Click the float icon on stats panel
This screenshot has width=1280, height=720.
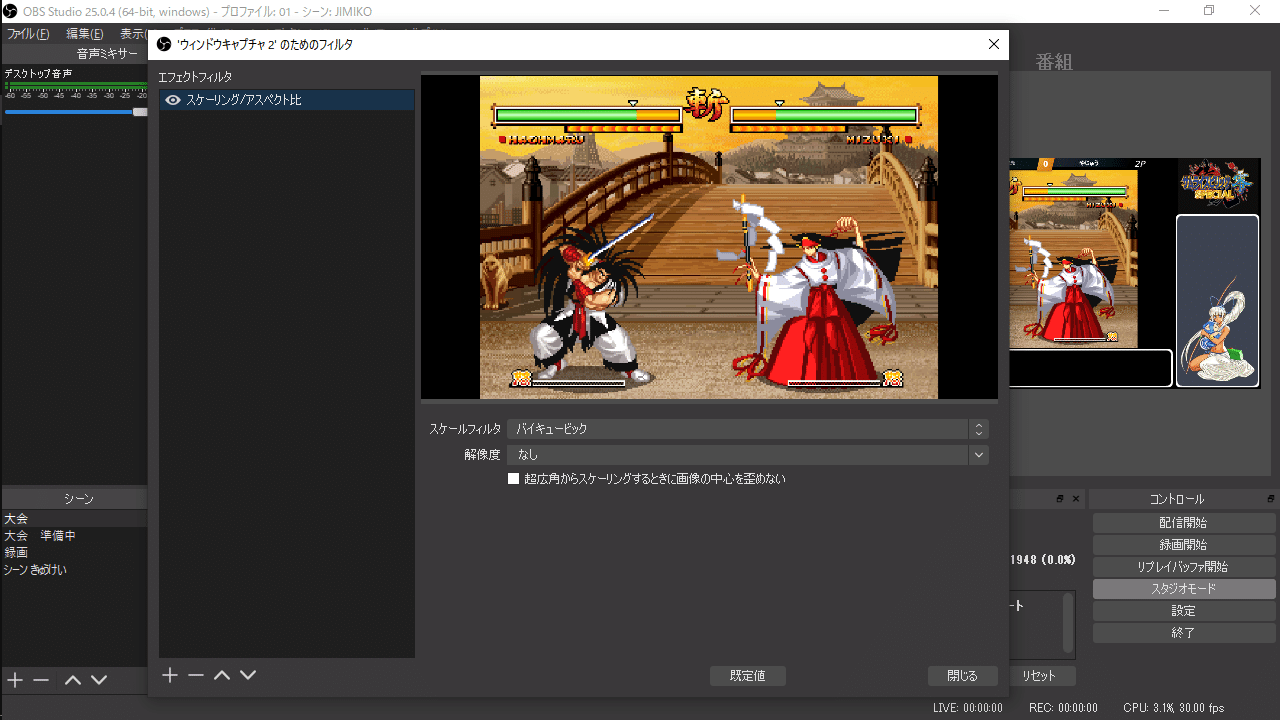tap(1060, 498)
